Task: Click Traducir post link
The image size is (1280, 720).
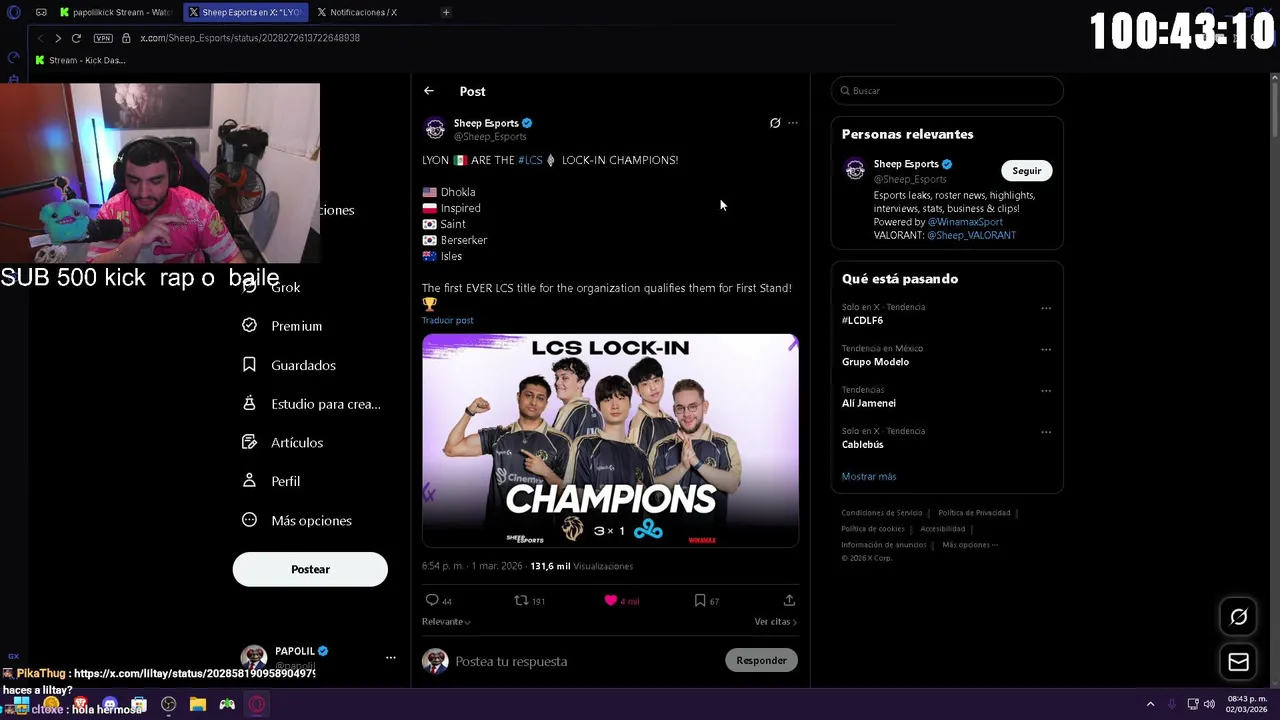Action: (447, 320)
